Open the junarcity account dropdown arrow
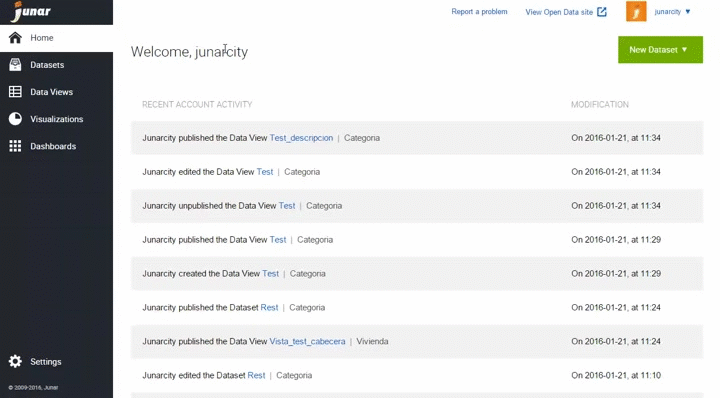The height and width of the screenshot is (398, 720). click(688, 12)
